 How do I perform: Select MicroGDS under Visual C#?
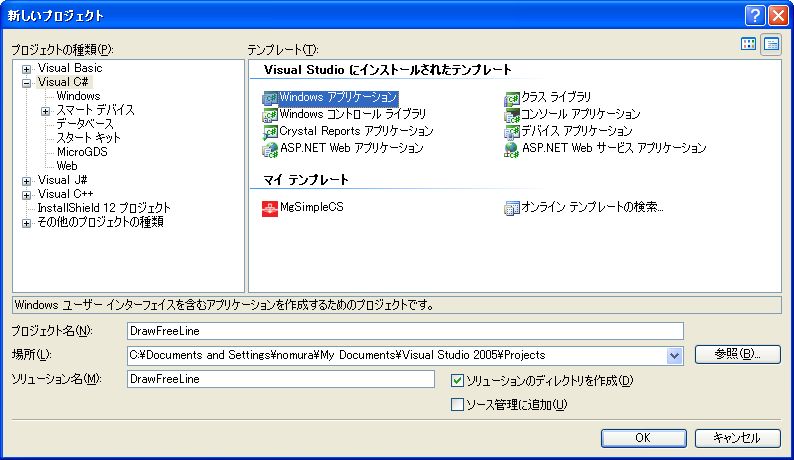81,152
